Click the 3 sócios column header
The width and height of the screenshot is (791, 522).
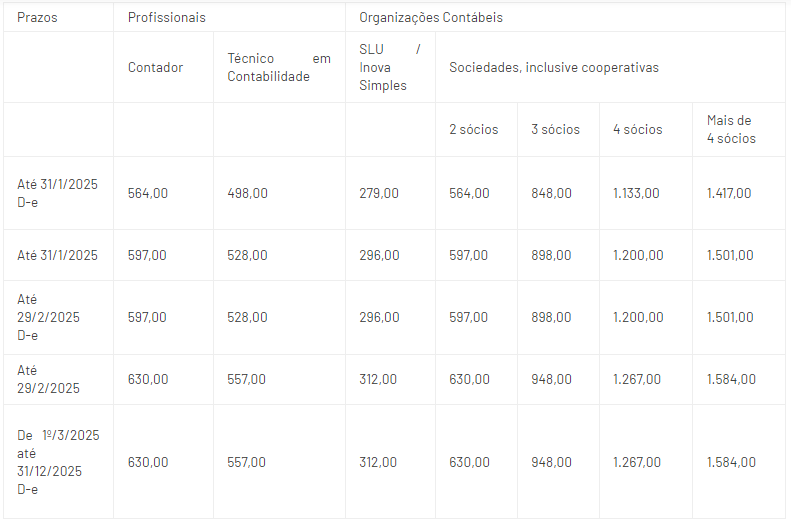(x=555, y=130)
